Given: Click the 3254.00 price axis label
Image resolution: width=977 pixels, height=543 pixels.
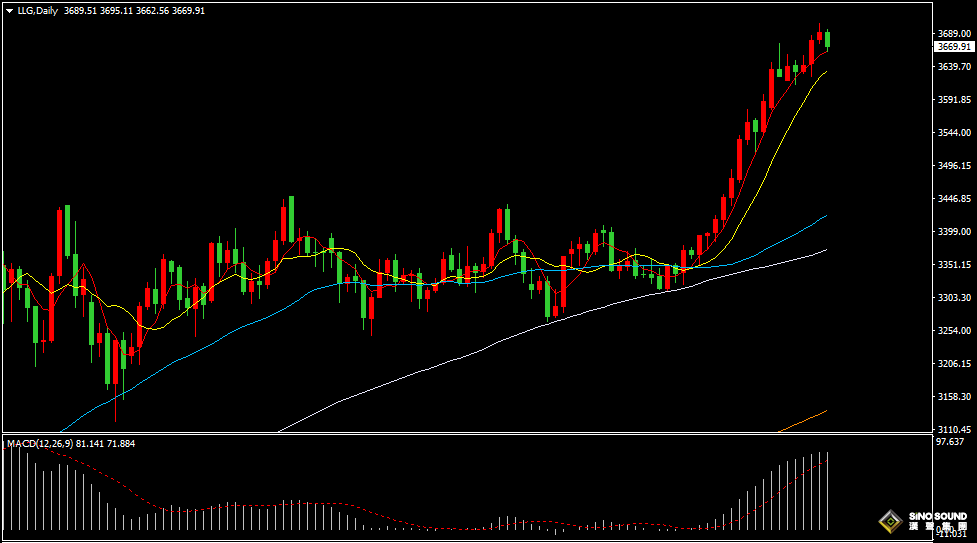Looking at the screenshot, I should (x=954, y=331).
